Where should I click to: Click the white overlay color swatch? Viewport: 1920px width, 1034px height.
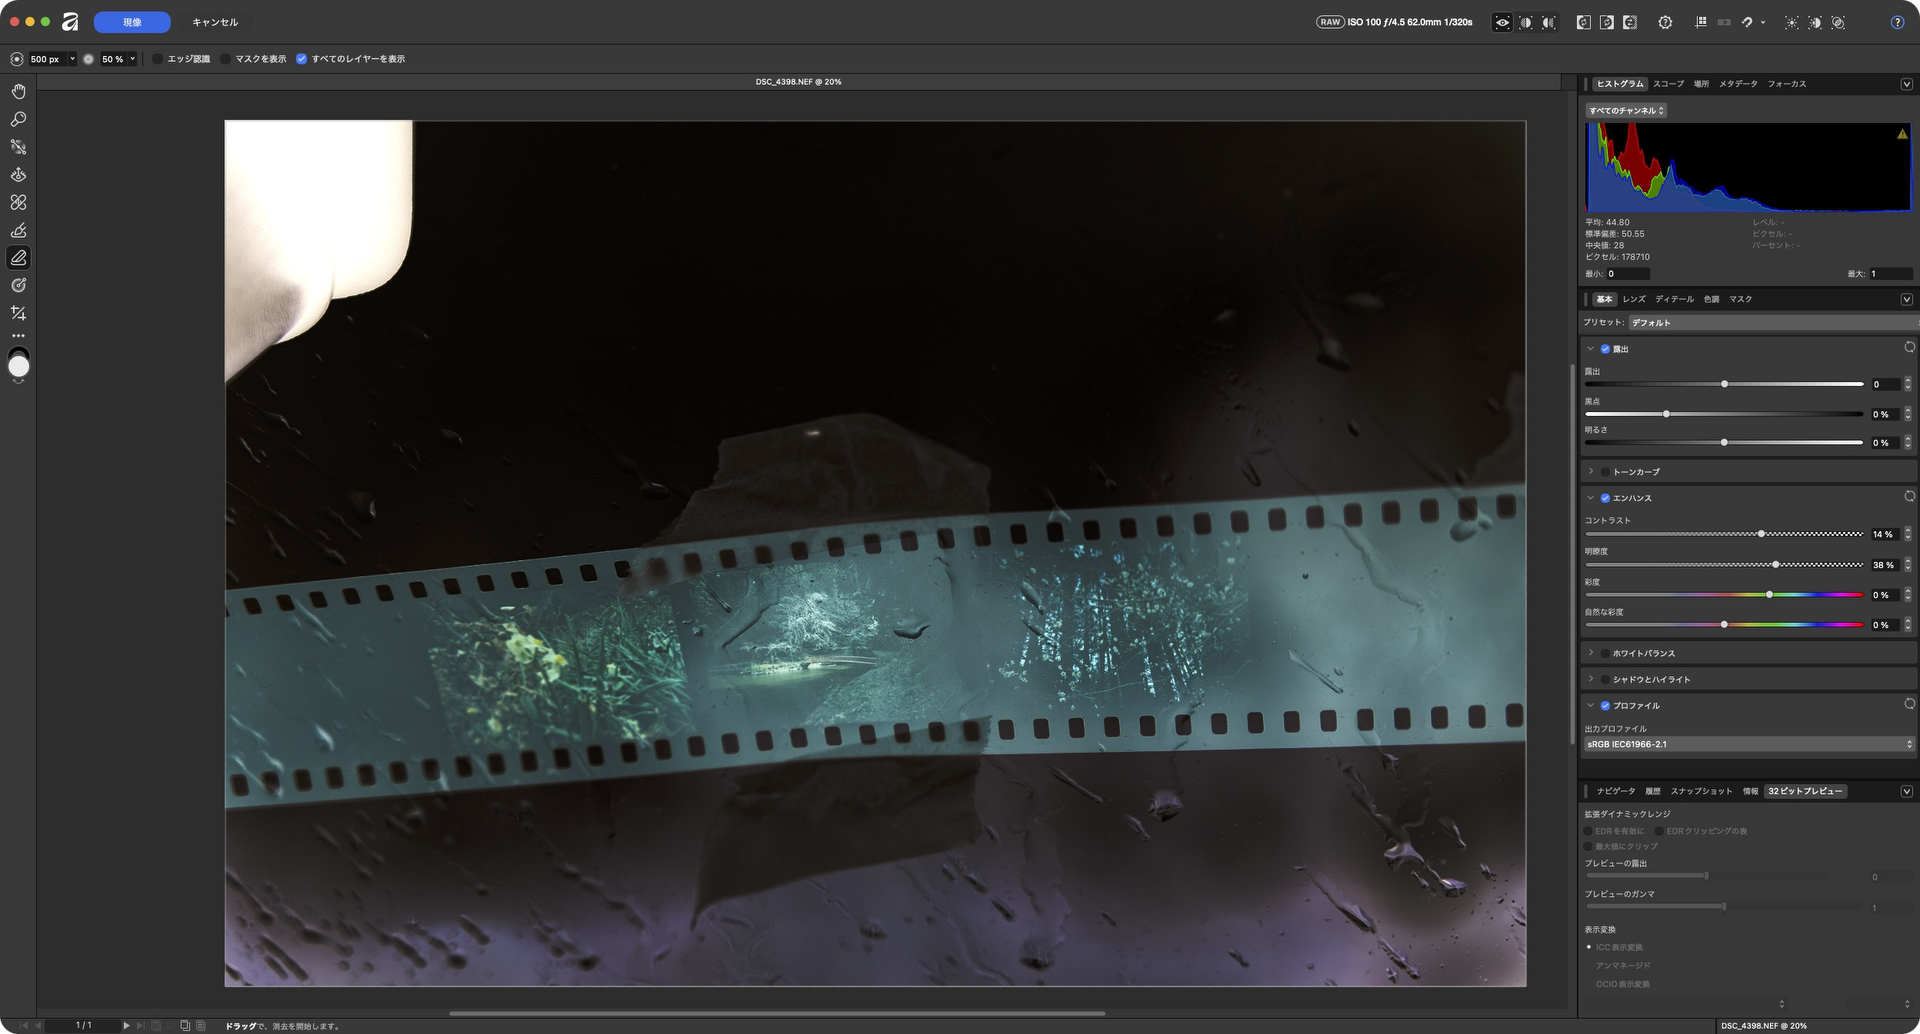[18, 367]
